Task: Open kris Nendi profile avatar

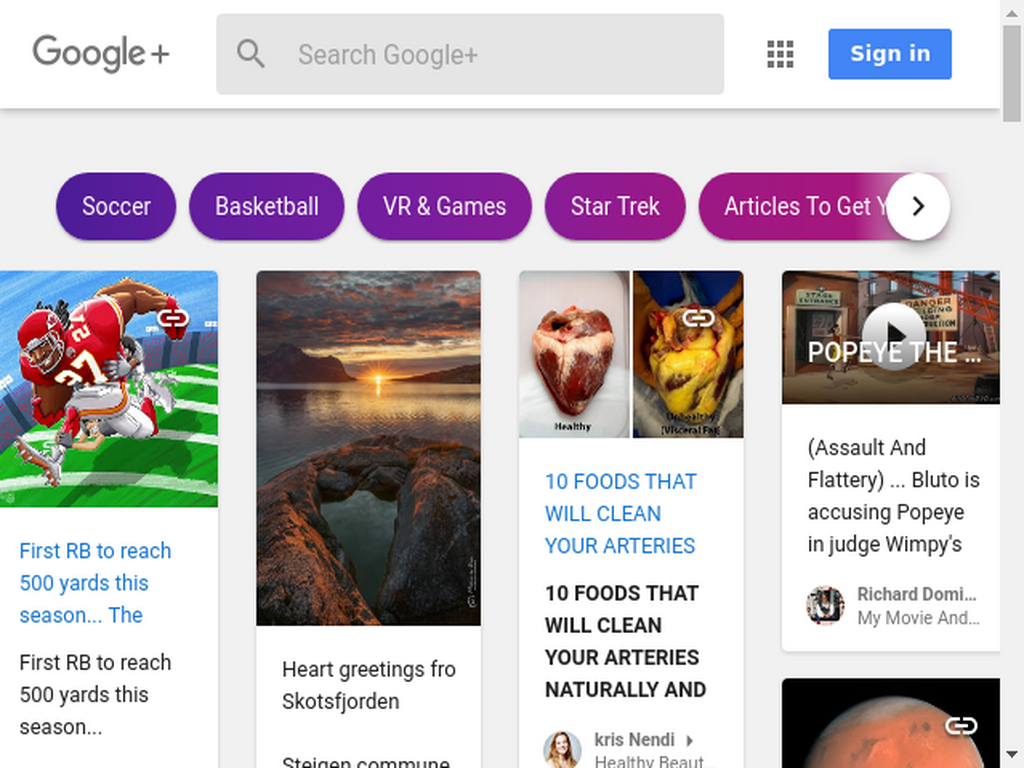Action: click(562, 750)
